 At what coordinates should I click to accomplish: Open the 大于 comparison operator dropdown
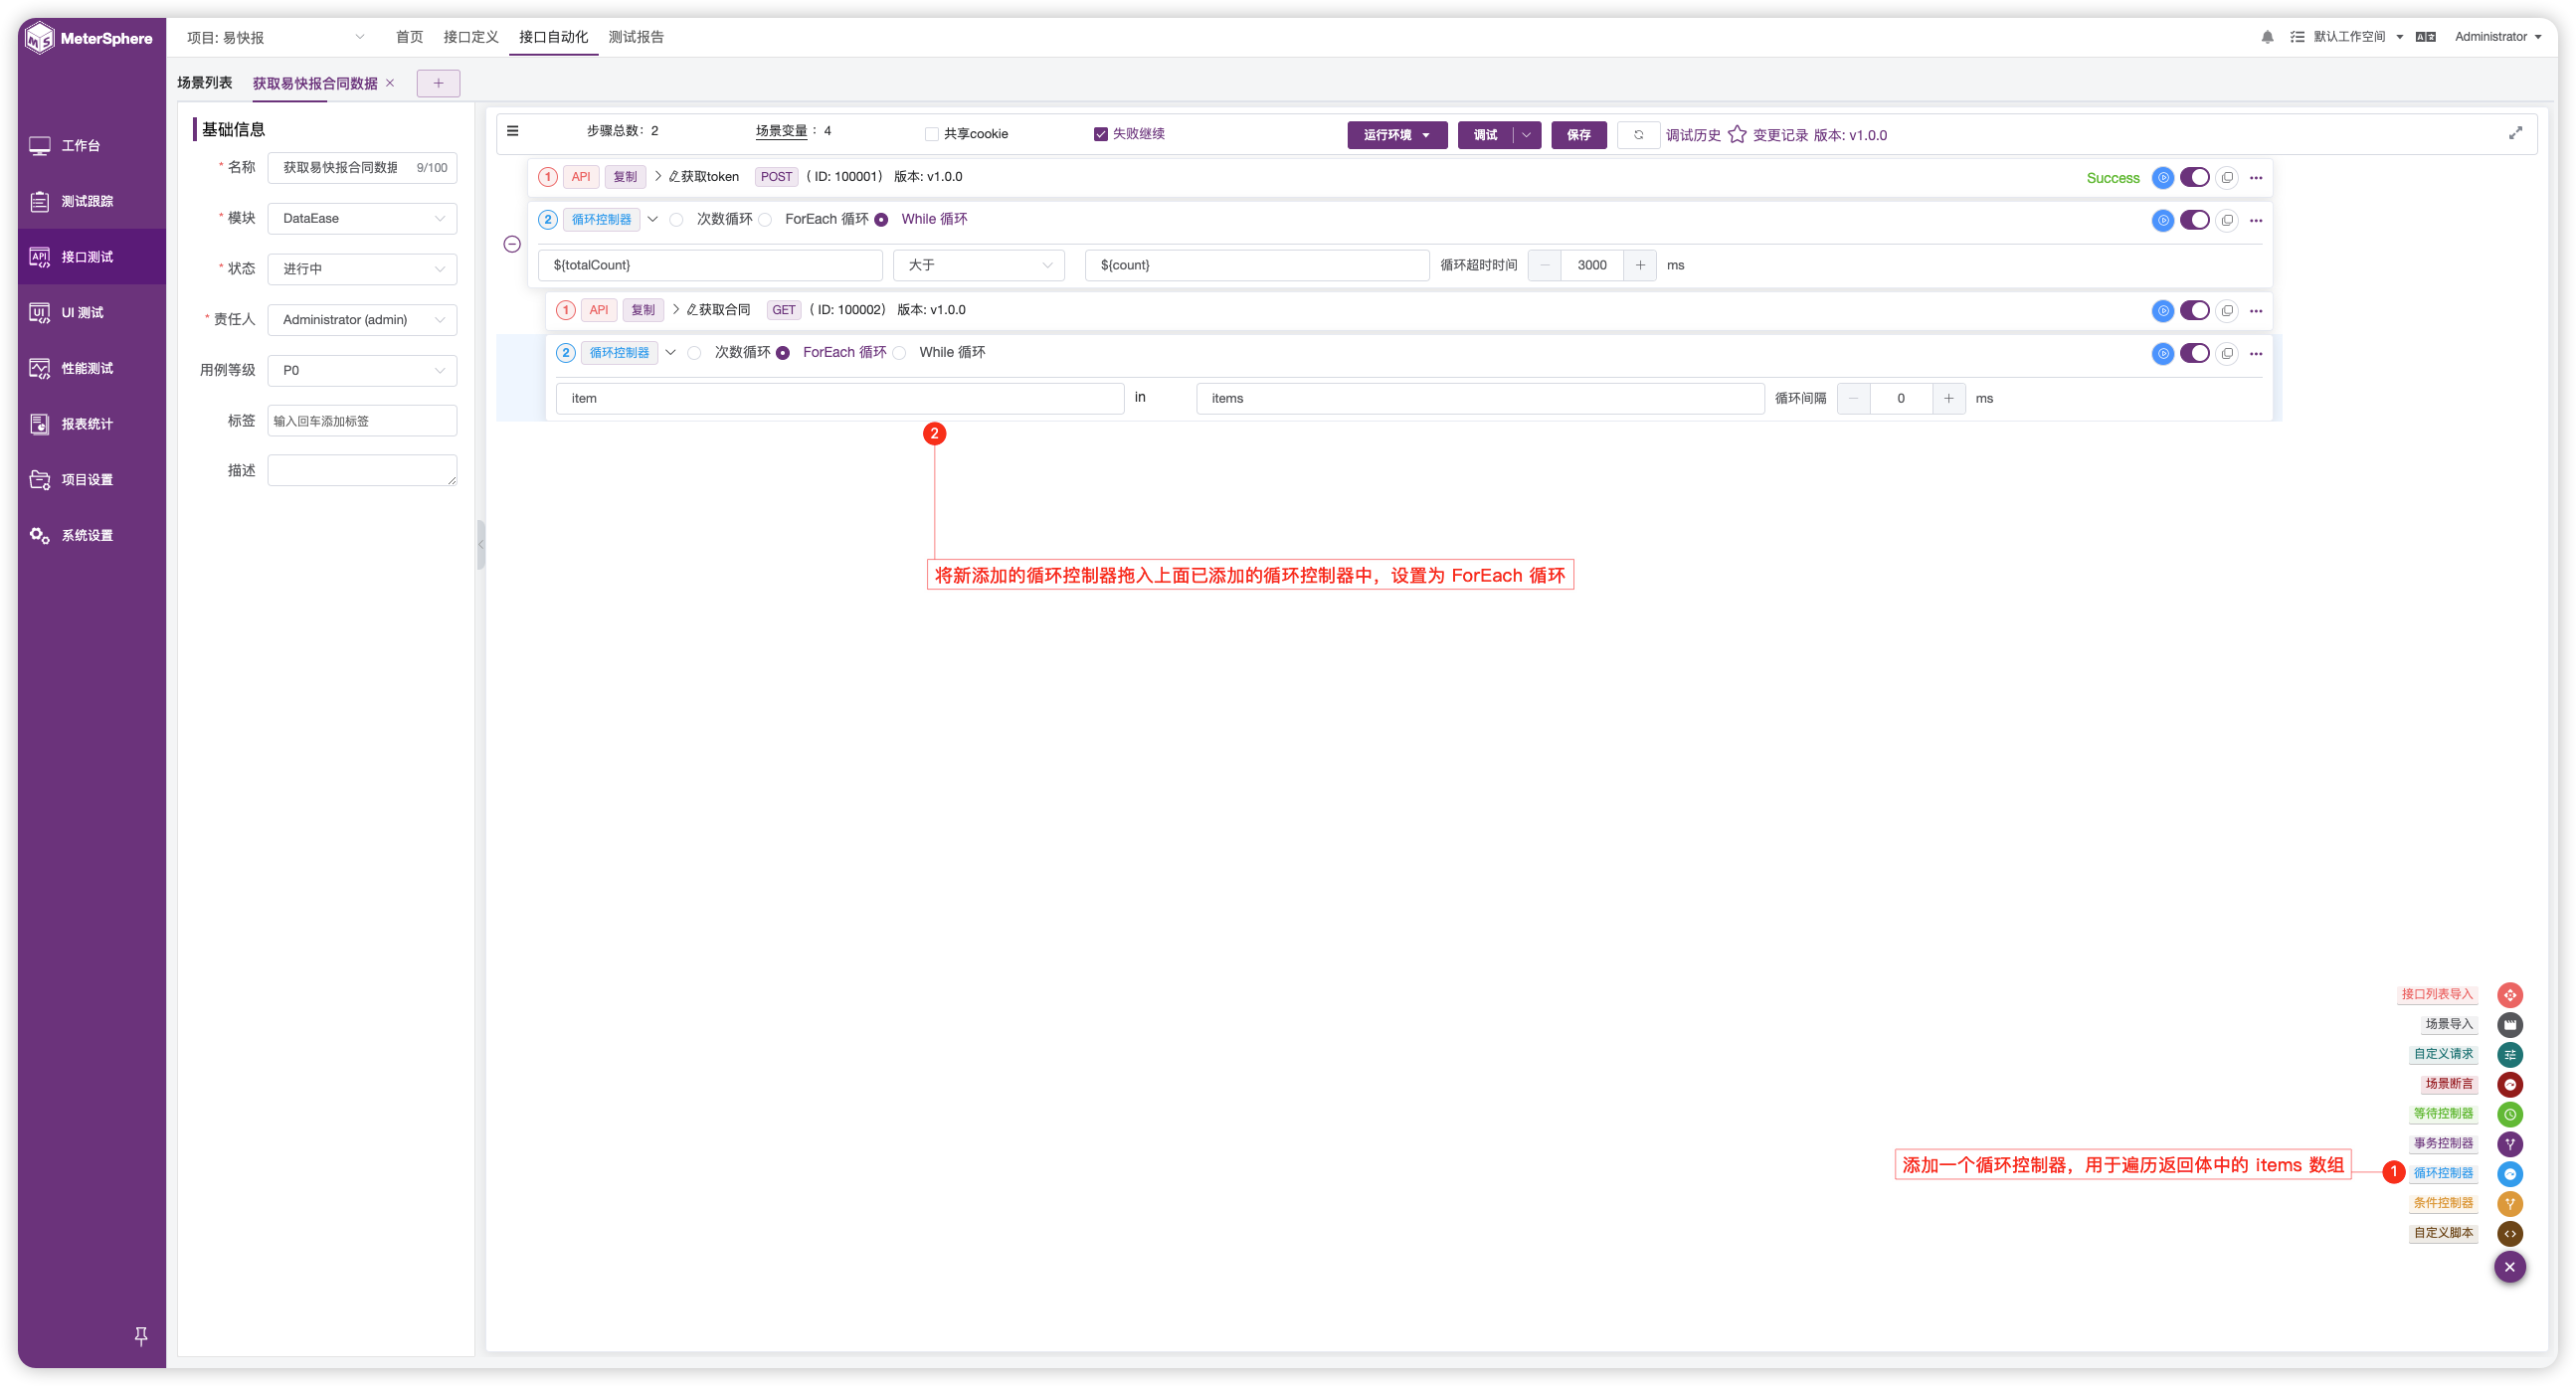pyautogui.click(x=978, y=265)
